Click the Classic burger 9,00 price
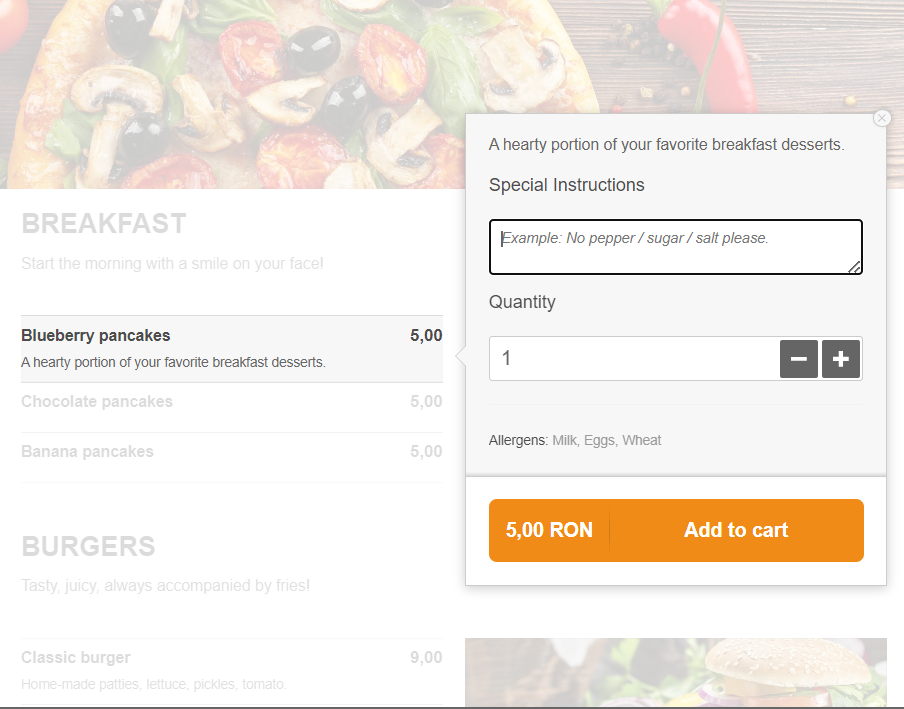The image size is (904, 709). tap(426, 658)
